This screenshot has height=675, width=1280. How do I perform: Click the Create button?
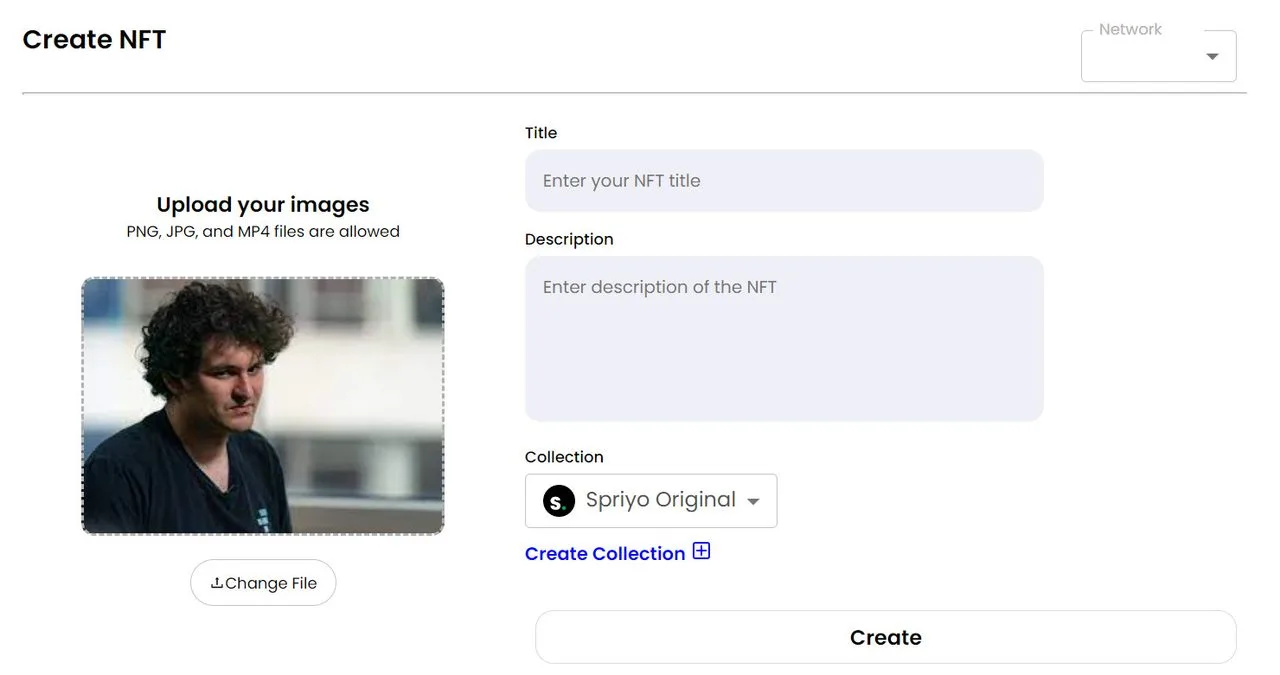pyautogui.click(x=886, y=637)
